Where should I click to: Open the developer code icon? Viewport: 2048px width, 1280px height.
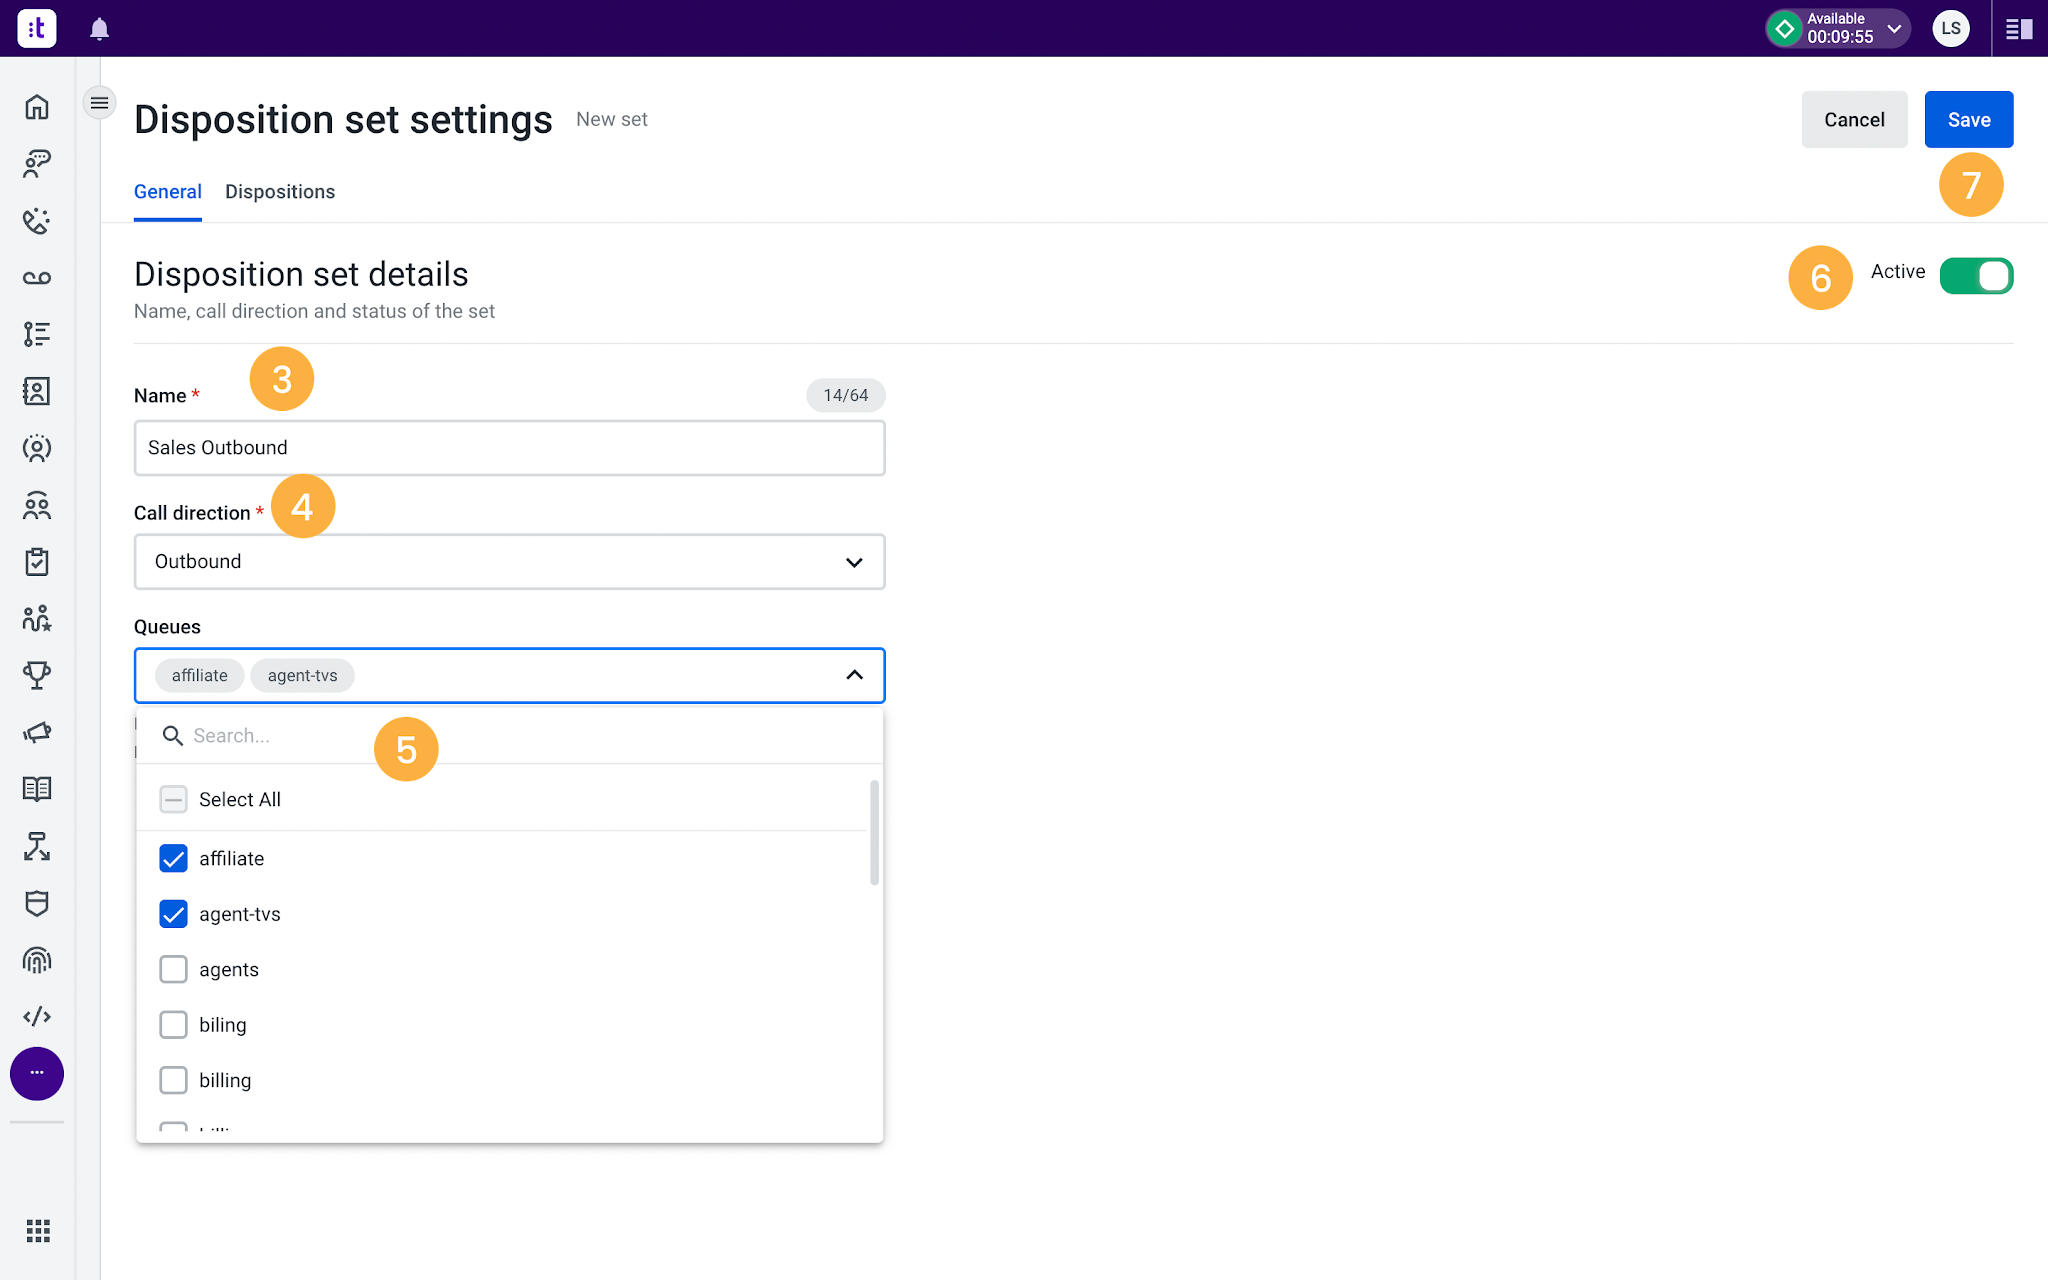point(37,1016)
